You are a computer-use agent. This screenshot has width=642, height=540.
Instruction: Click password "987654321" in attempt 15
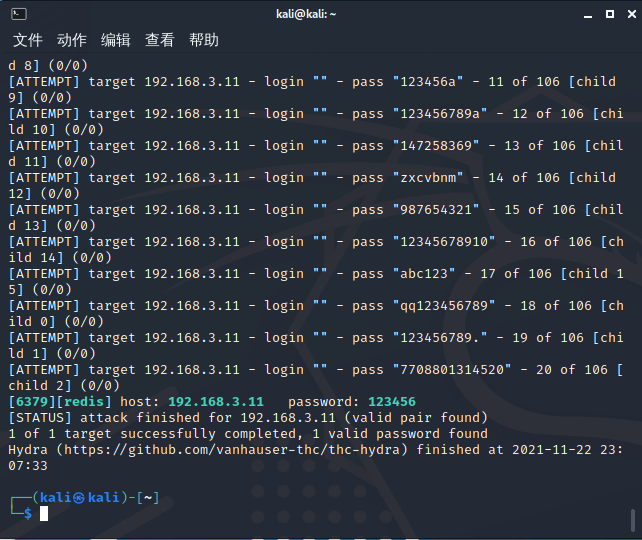[436, 210]
